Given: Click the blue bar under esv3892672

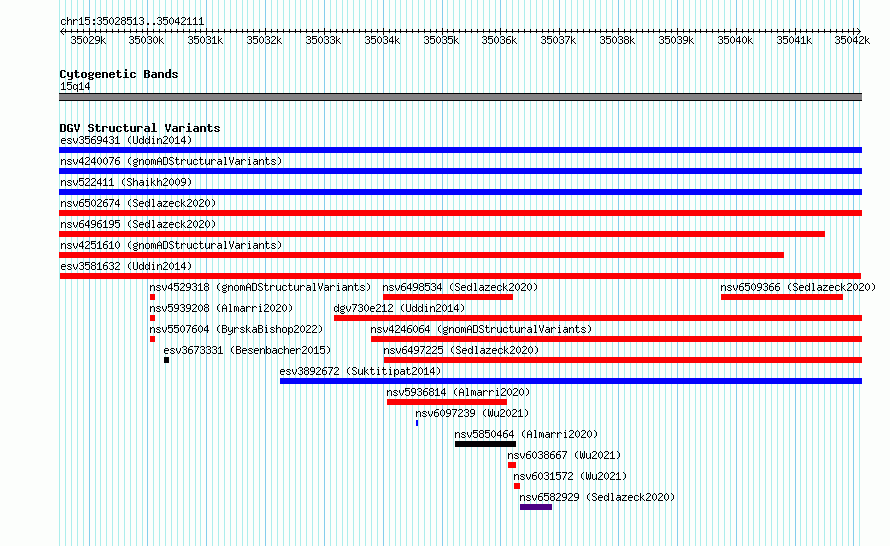Looking at the screenshot, I should [x=571, y=381].
